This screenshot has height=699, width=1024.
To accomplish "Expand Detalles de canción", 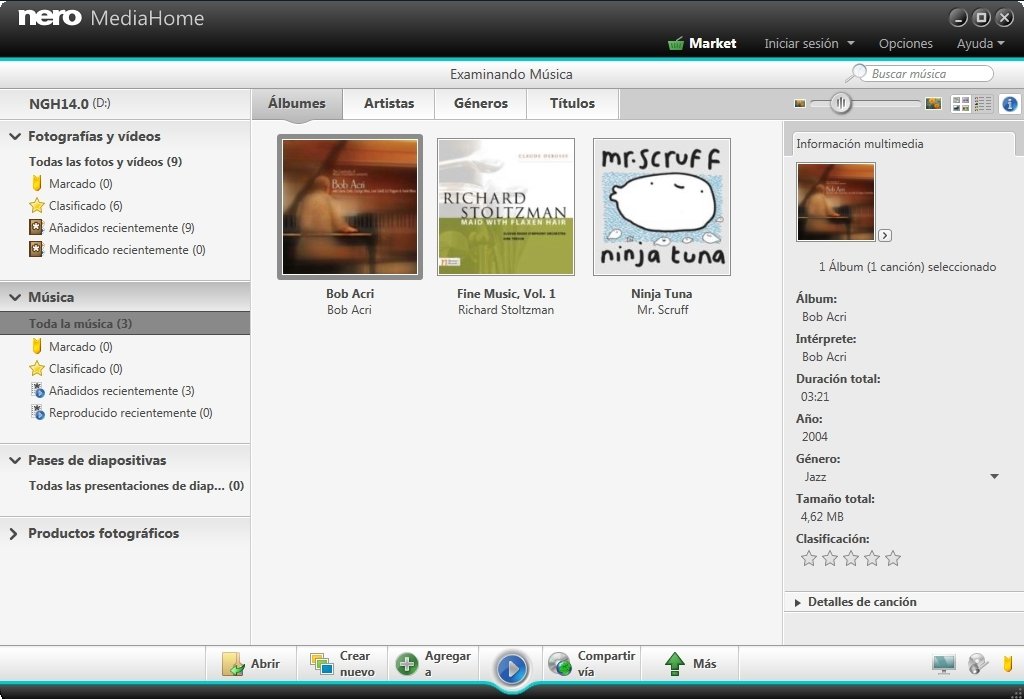I will pos(797,602).
